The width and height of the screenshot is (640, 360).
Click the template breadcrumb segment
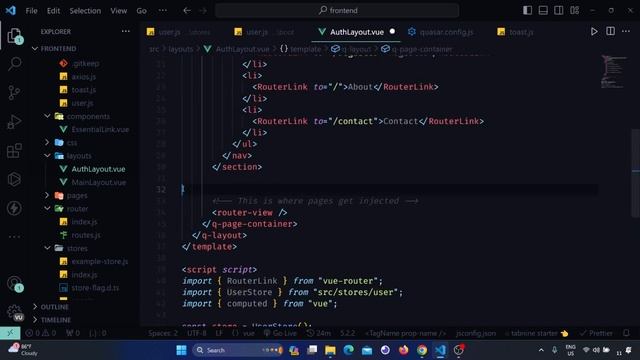point(301,49)
